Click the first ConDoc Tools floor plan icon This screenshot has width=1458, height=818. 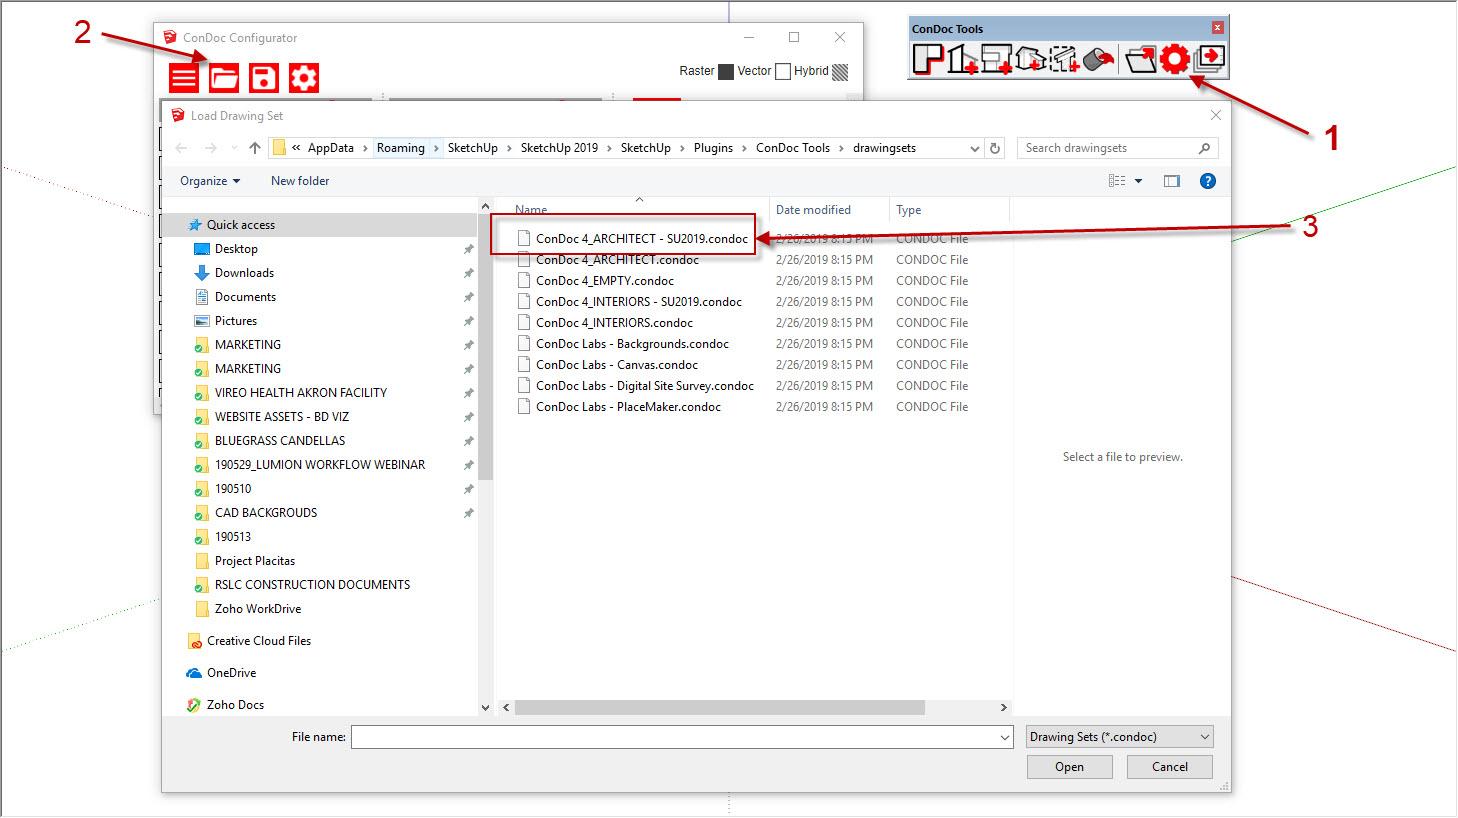pyautogui.click(x=928, y=60)
